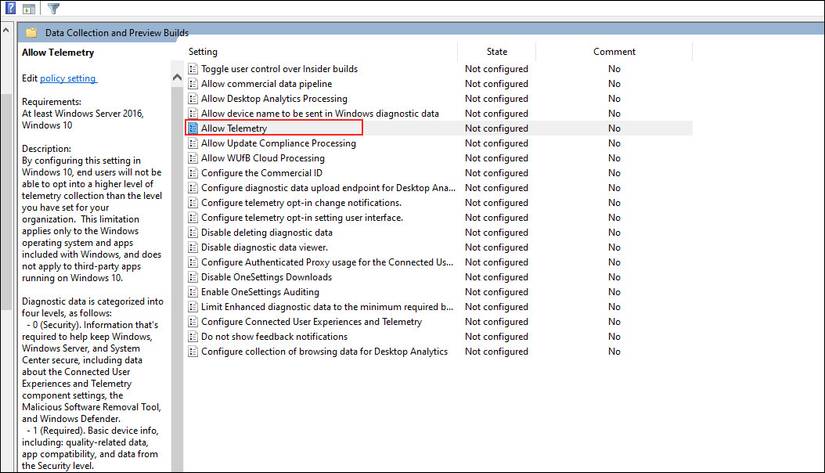Click the icon beside Enable OneSettings Auditing
The height and width of the screenshot is (473, 825).
[x=193, y=292]
